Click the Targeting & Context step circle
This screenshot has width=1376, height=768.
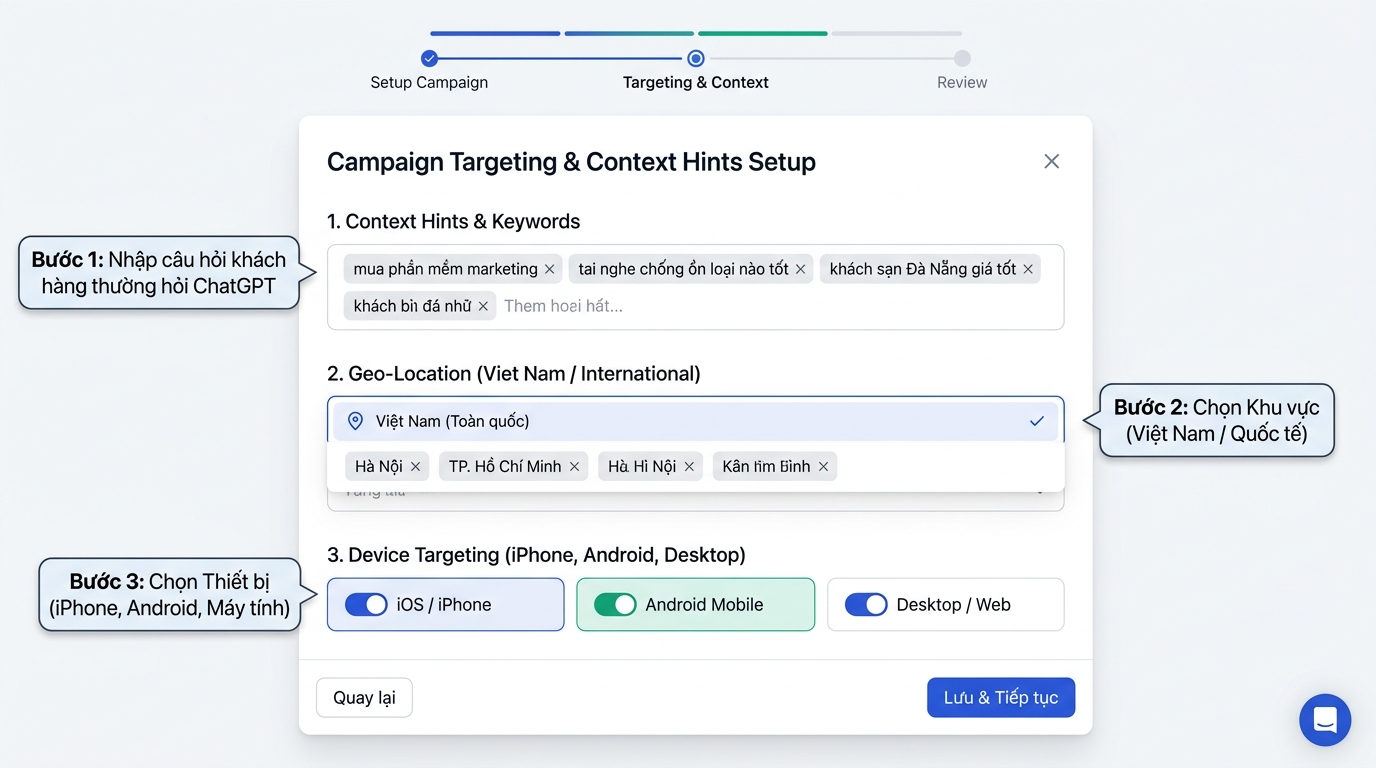696,58
